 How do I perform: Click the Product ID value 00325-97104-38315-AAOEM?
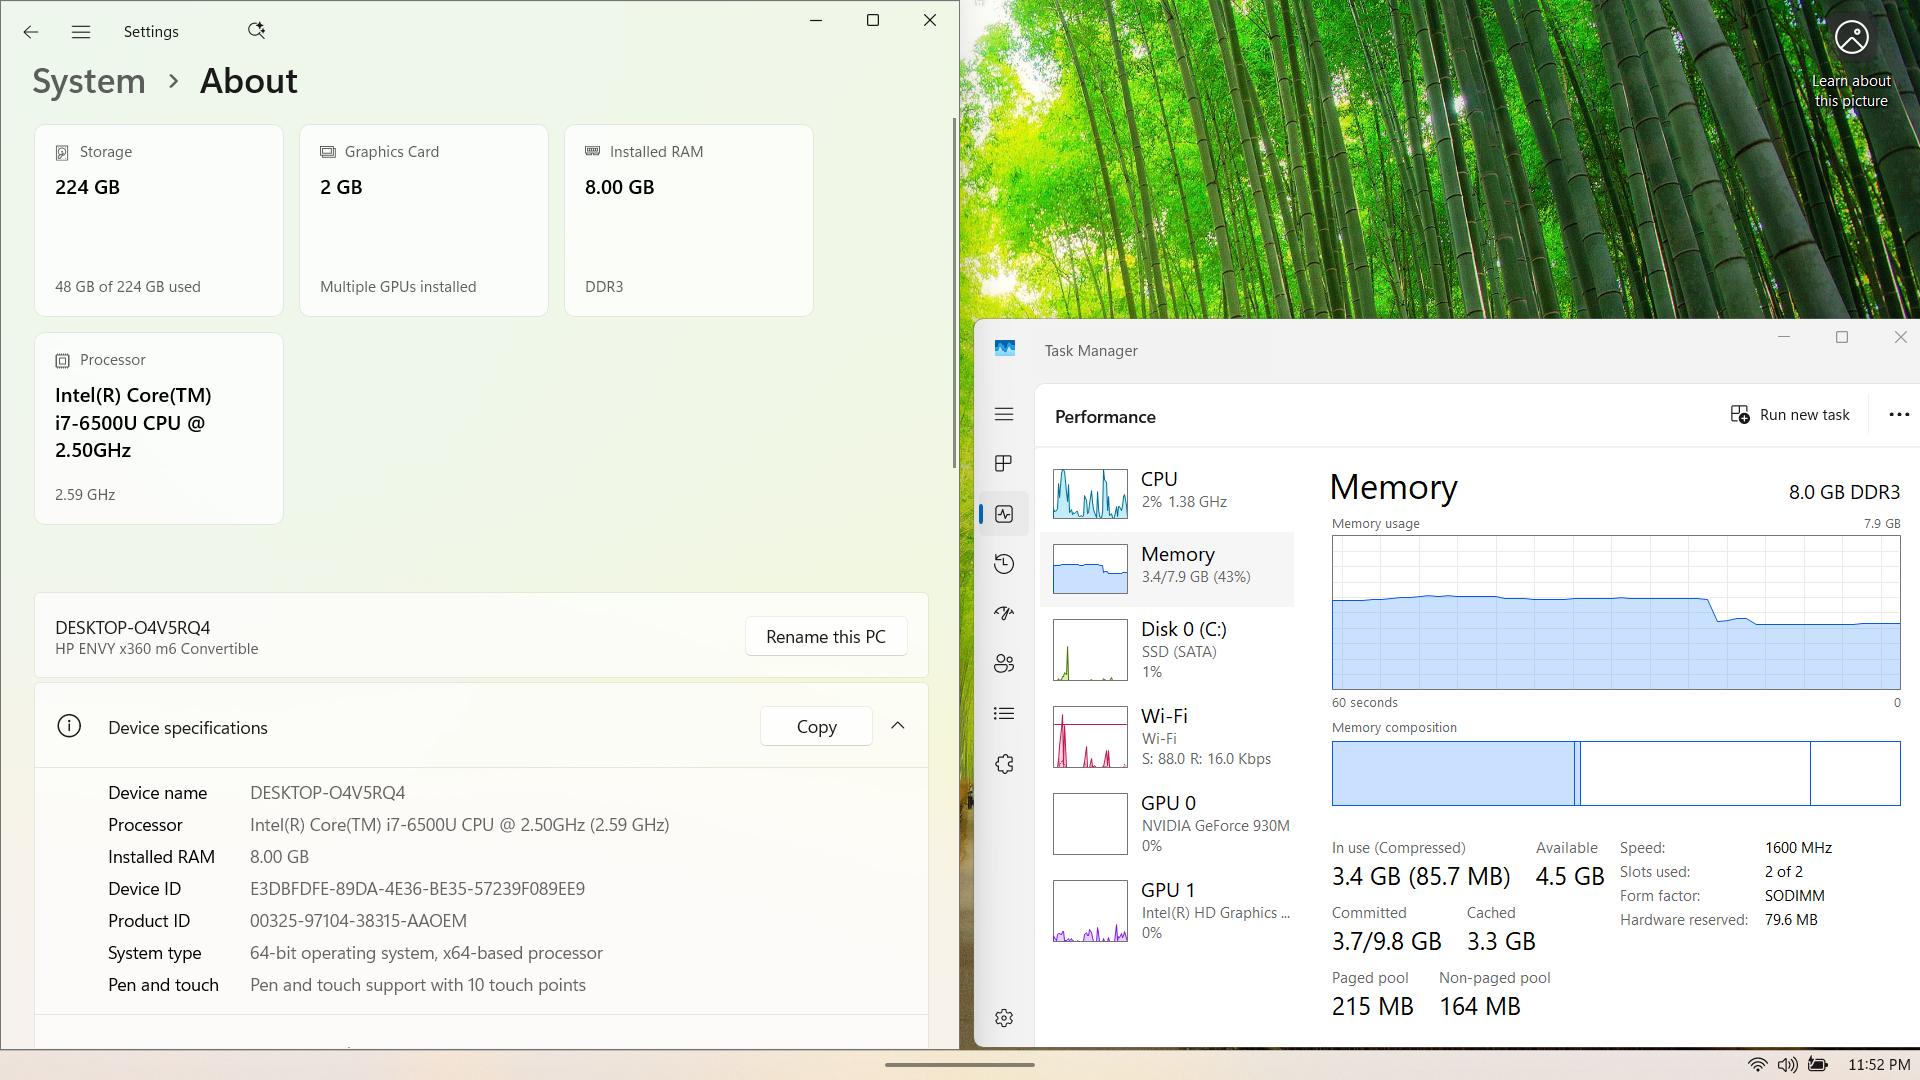[358, 921]
